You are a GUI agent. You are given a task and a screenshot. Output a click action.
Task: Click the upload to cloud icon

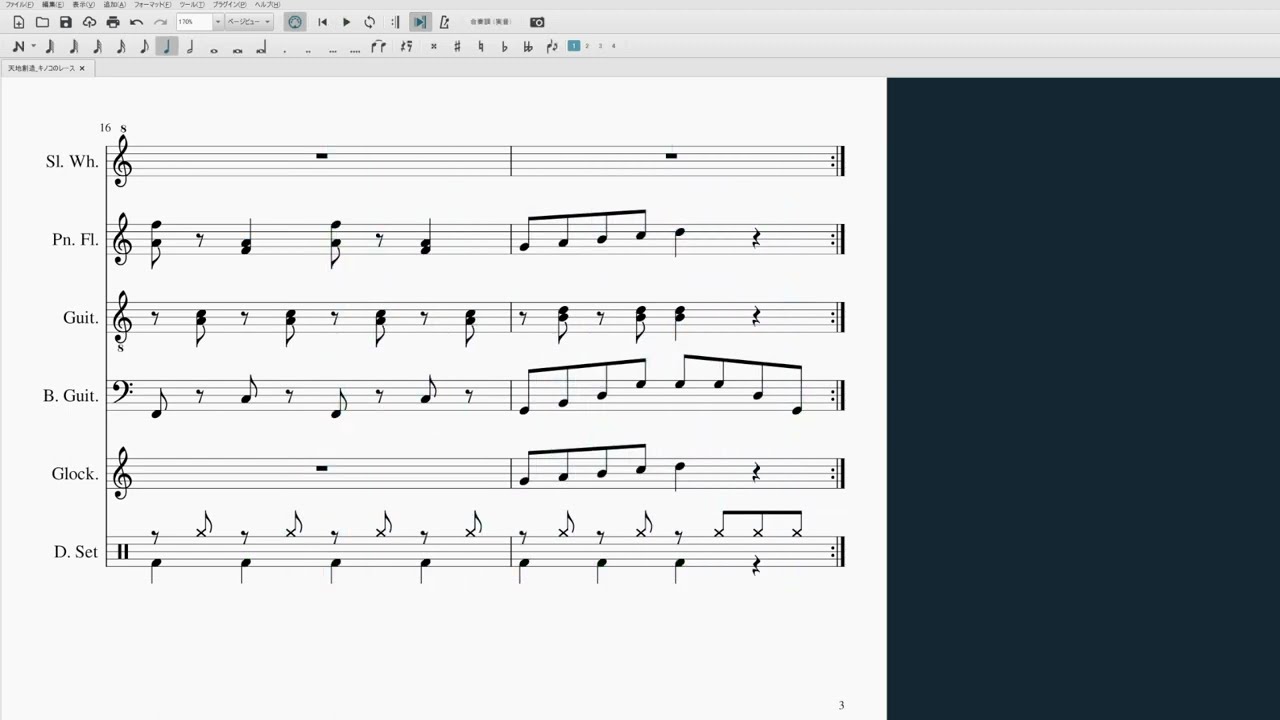pyautogui.click(x=89, y=22)
